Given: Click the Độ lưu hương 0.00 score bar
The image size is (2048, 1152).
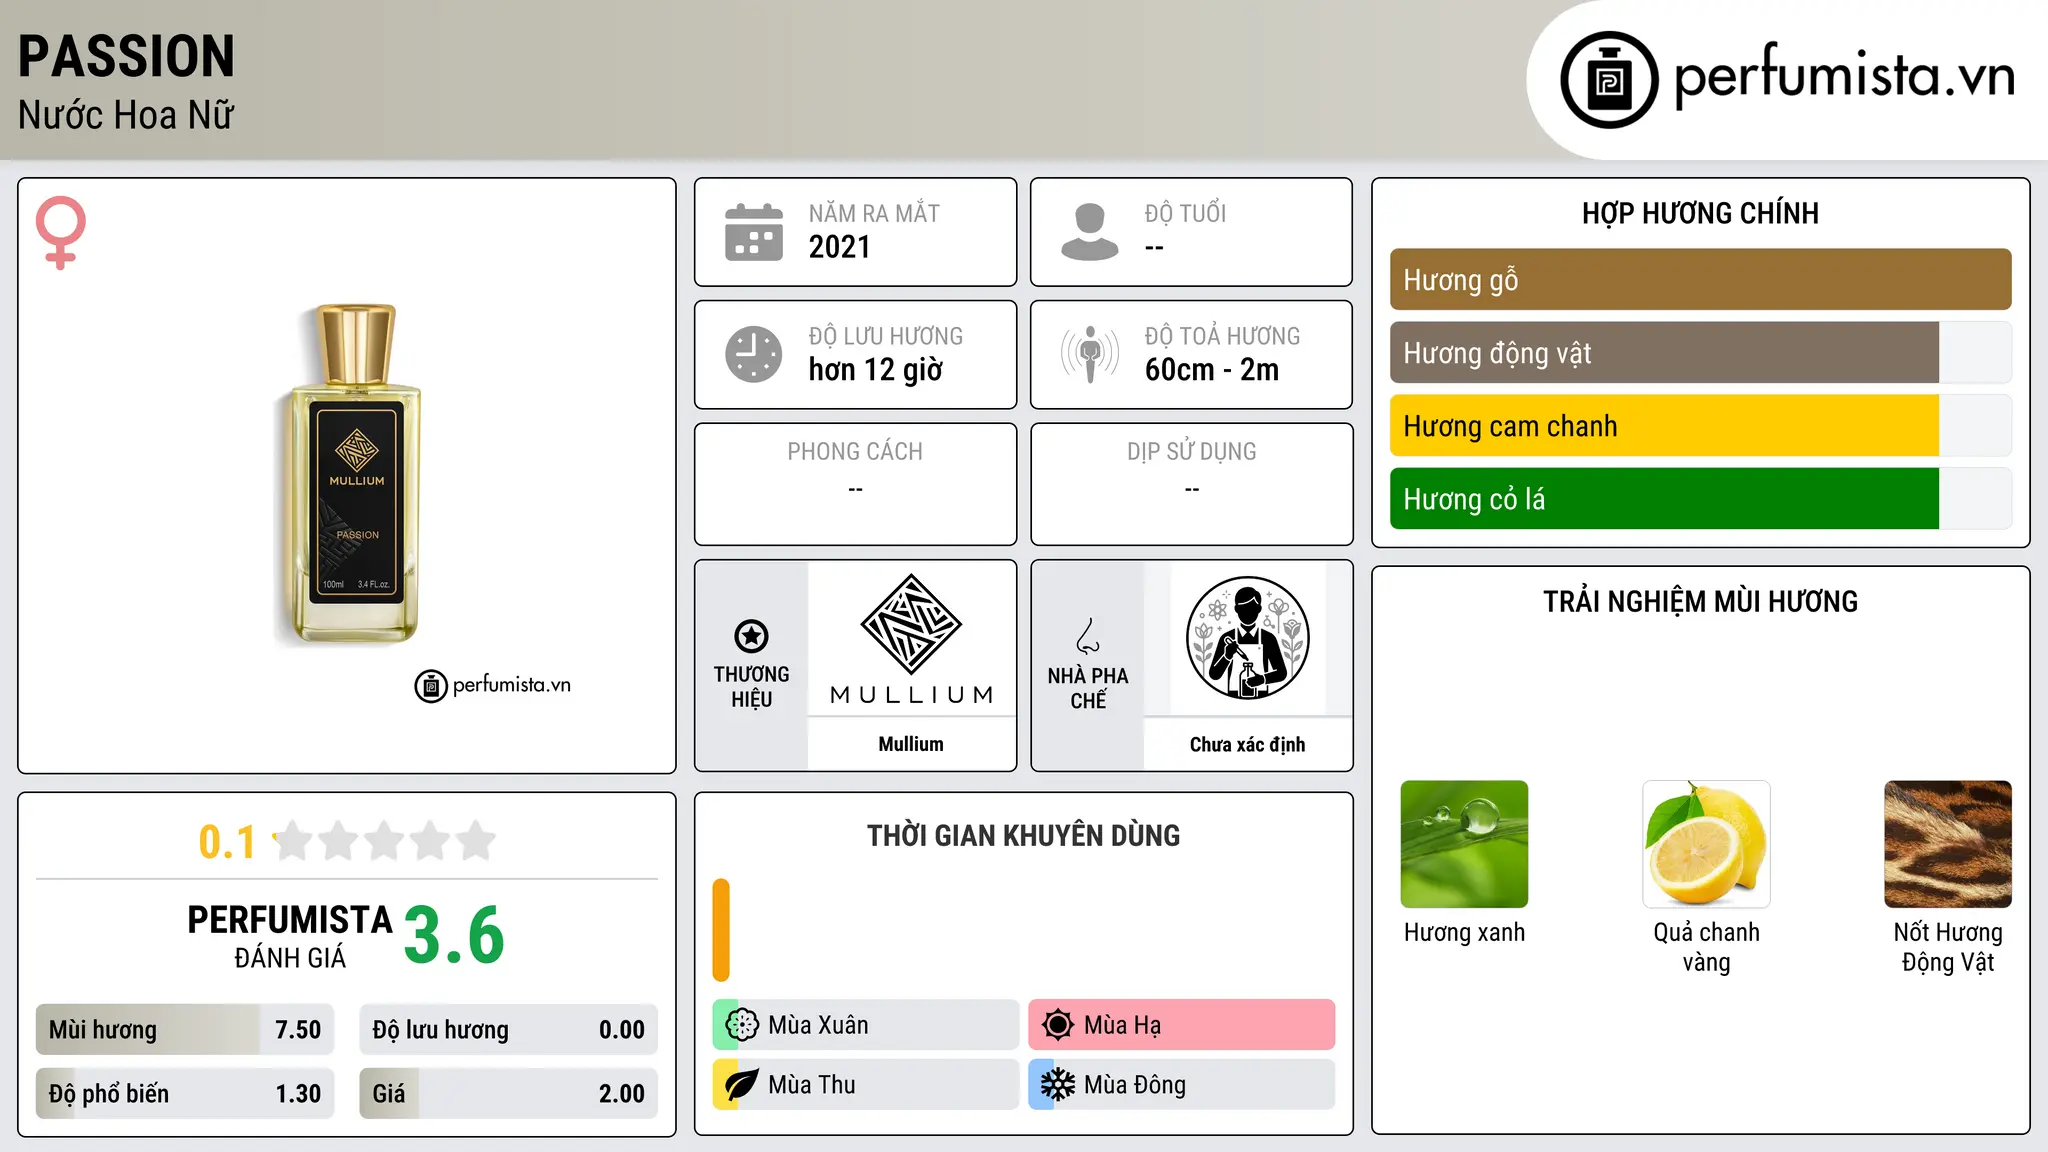Looking at the screenshot, I should tap(509, 1030).
